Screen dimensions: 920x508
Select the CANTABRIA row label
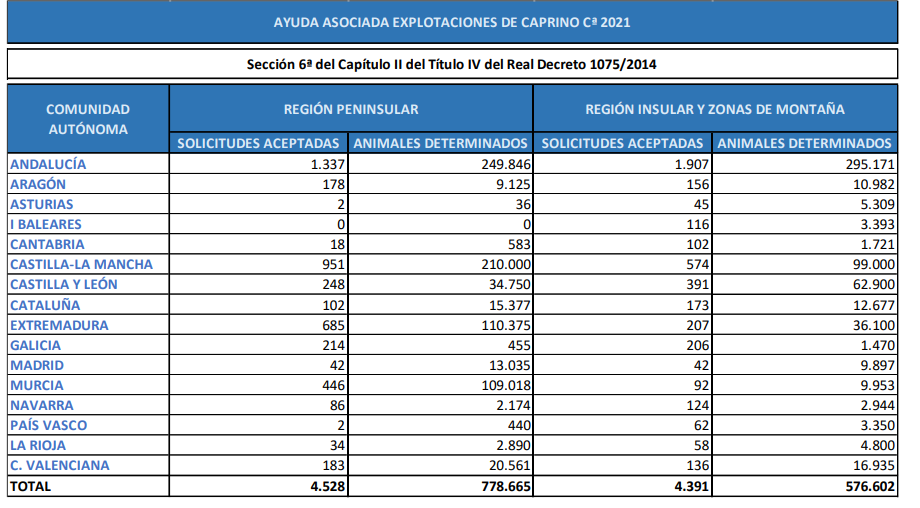click(47, 244)
